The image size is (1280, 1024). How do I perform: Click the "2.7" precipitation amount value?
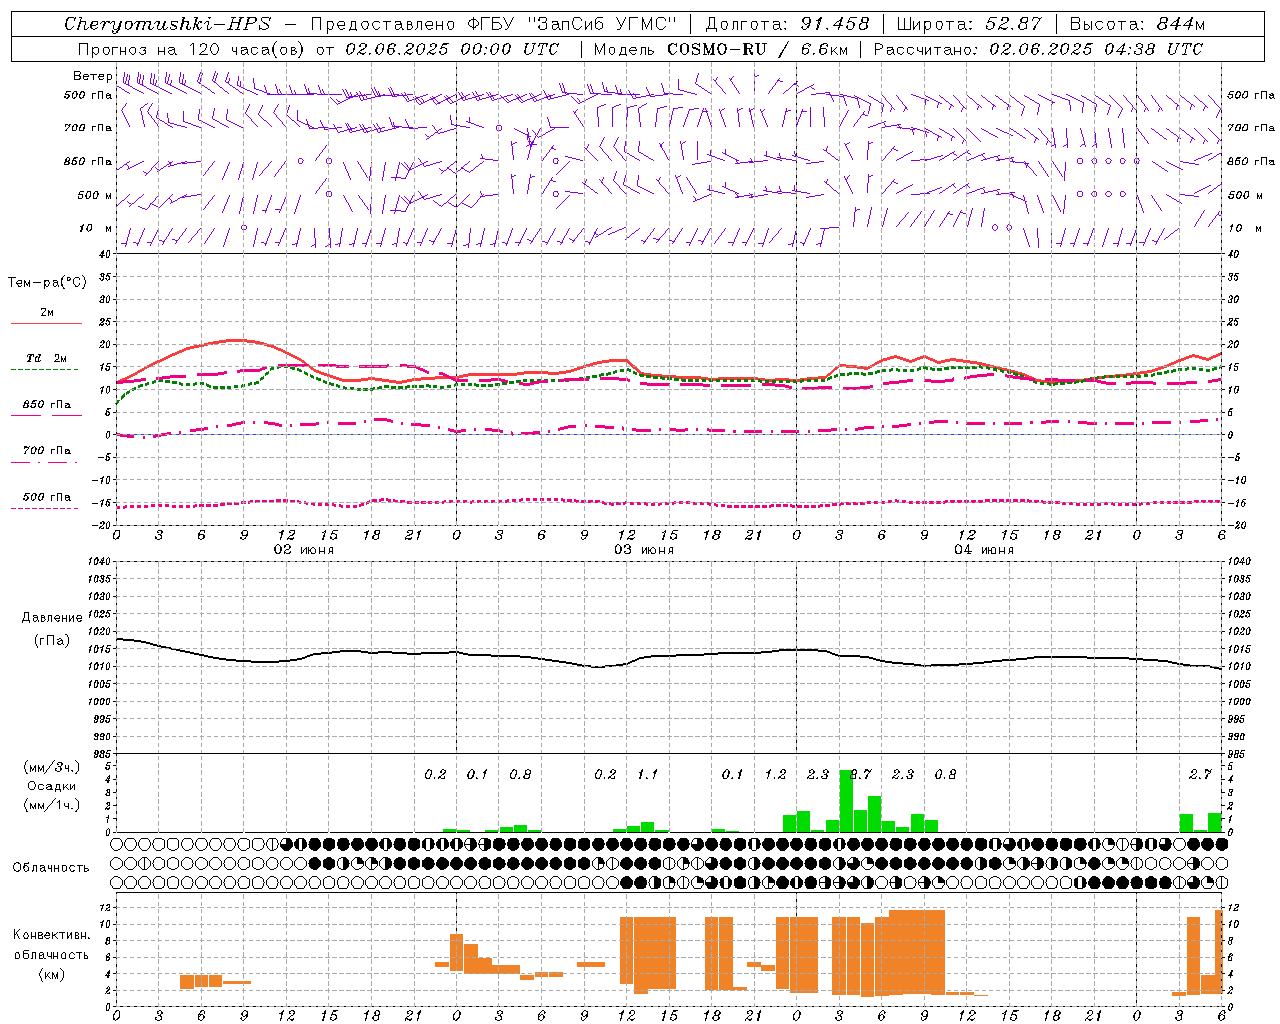(1200, 775)
